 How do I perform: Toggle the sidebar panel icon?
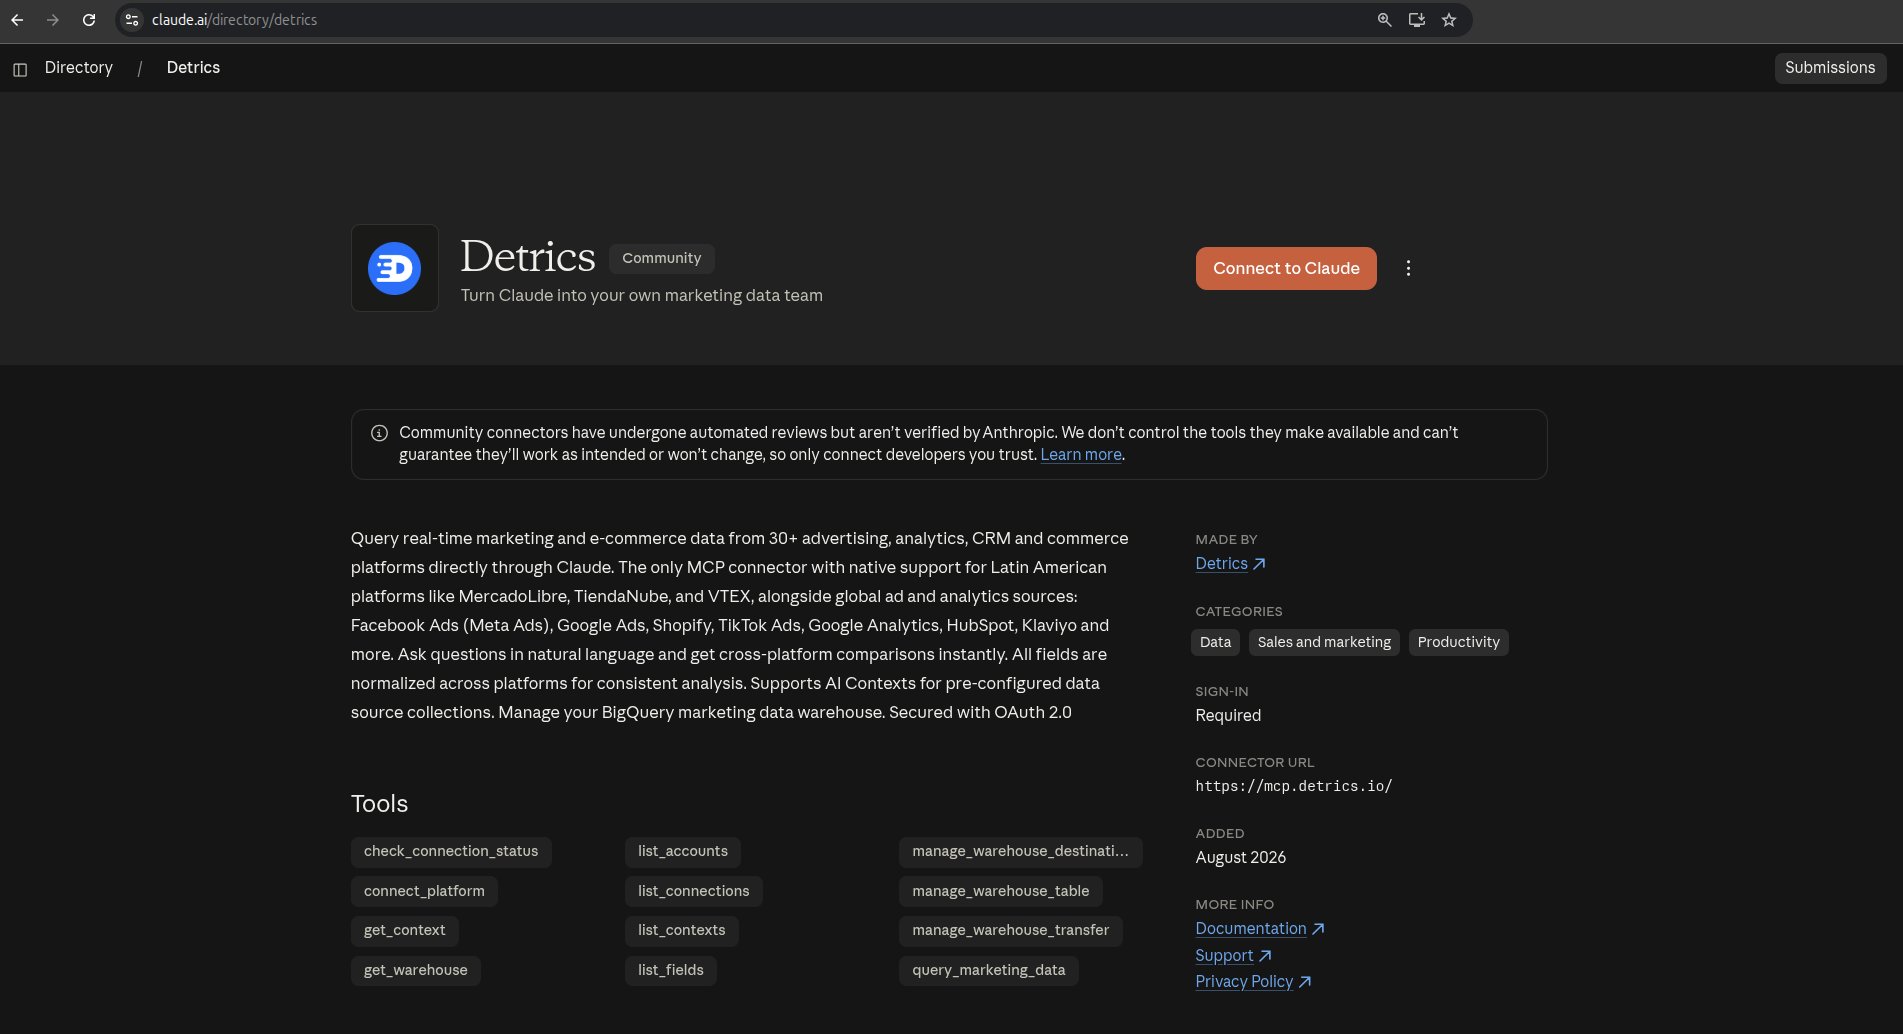pos(20,69)
